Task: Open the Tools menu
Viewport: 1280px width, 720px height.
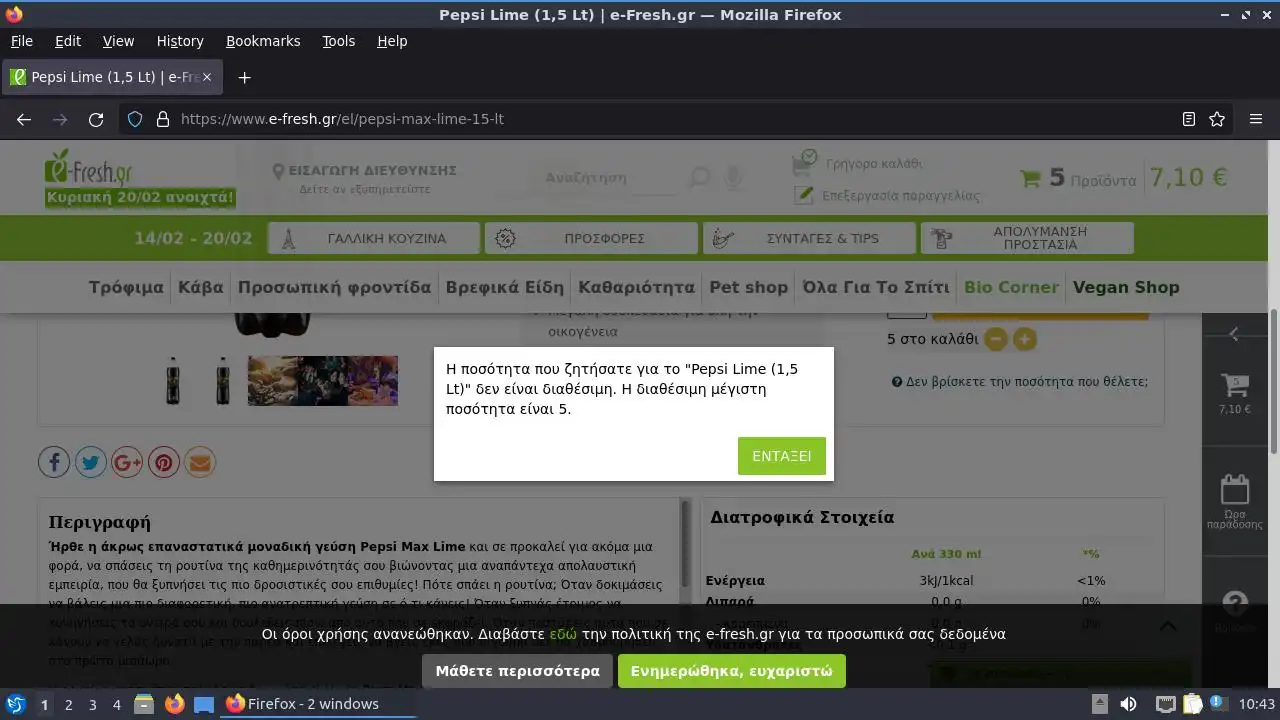Action: tap(338, 41)
